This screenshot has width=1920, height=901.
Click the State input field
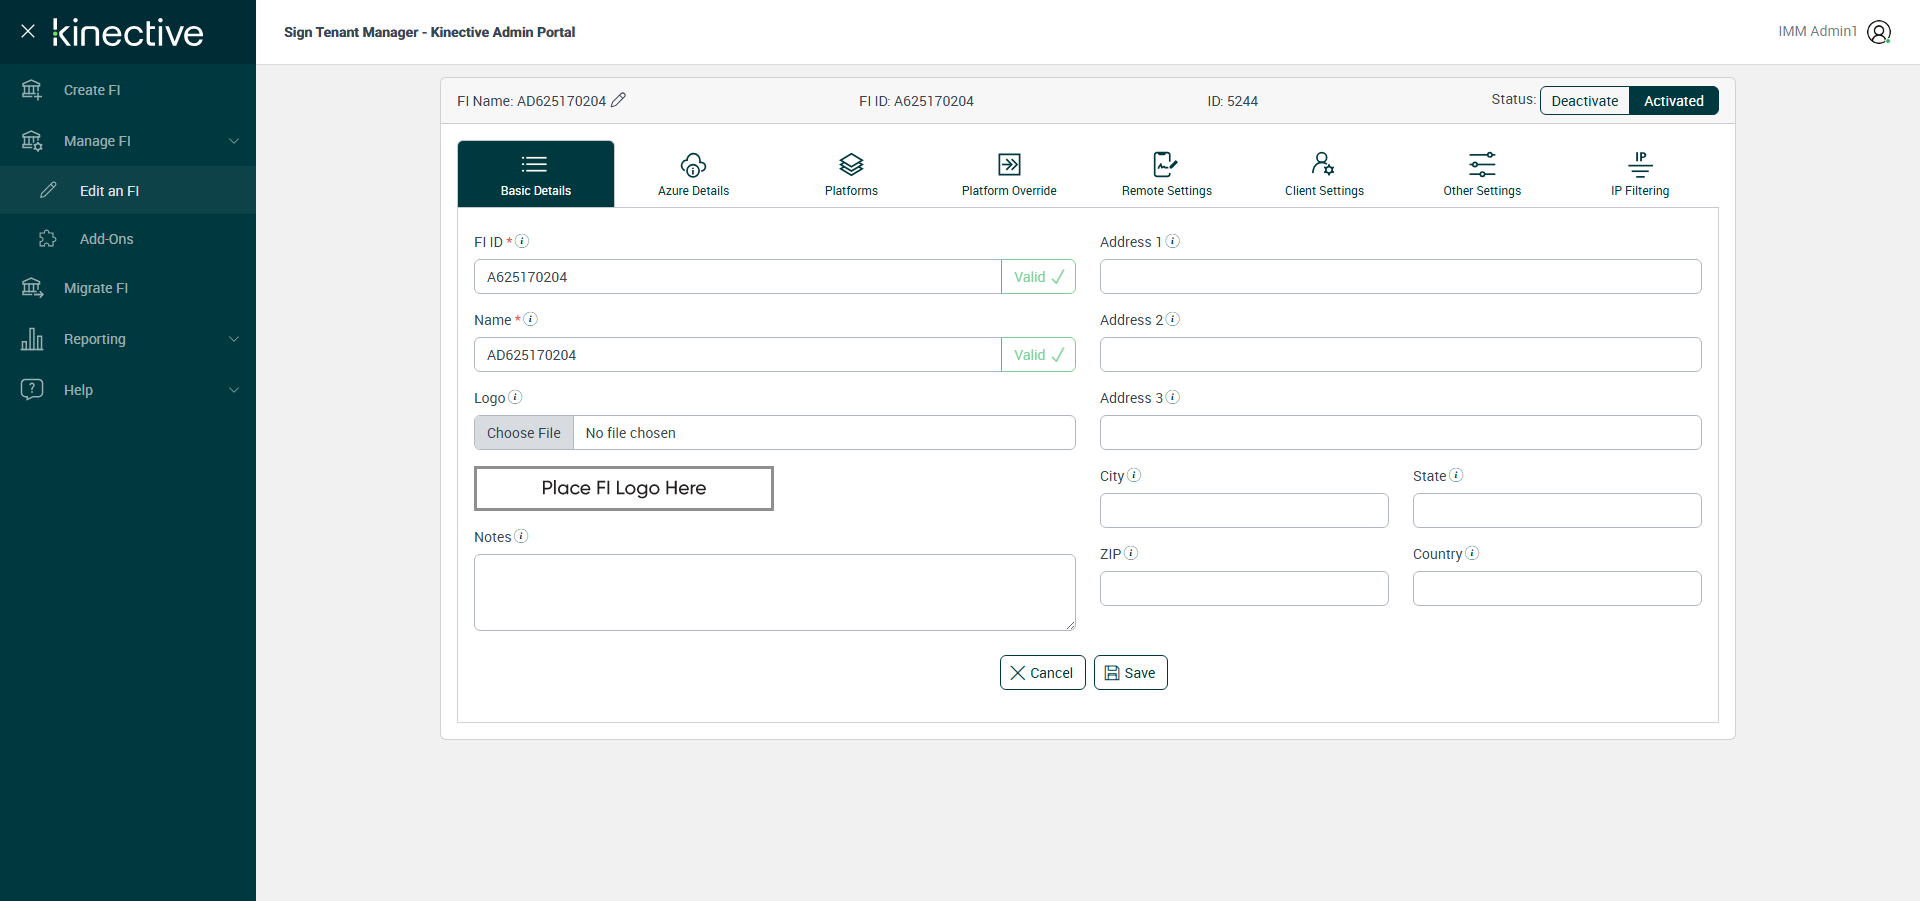click(1557, 511)
